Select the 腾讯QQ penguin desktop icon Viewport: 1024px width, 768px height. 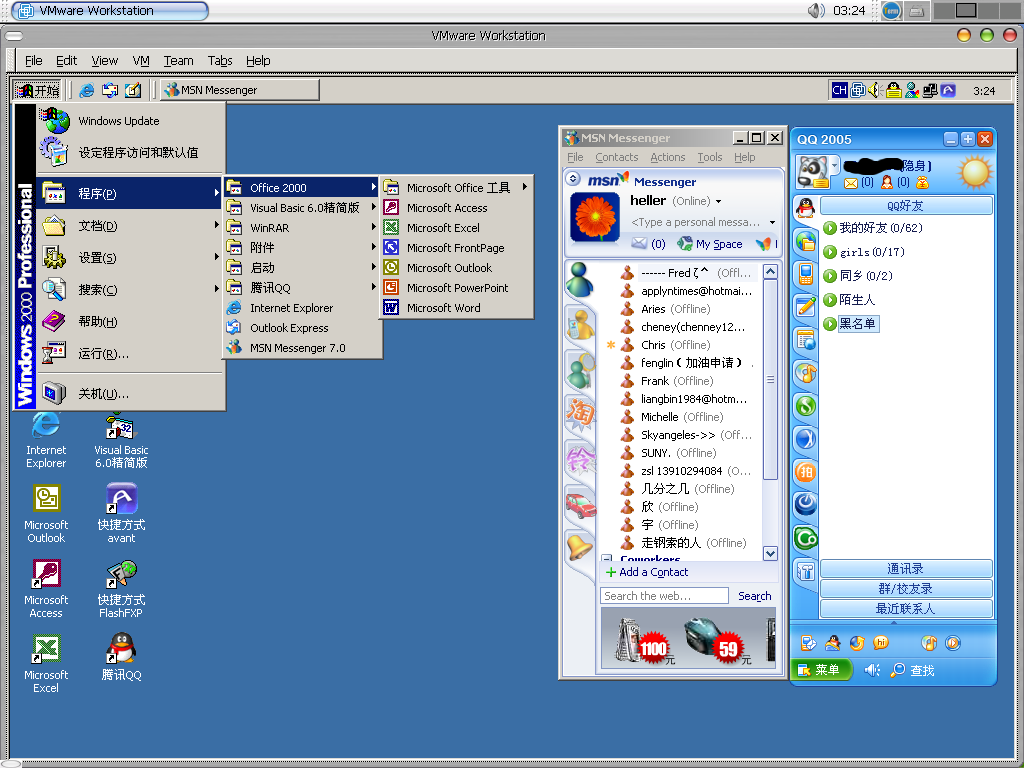[121, 657]
